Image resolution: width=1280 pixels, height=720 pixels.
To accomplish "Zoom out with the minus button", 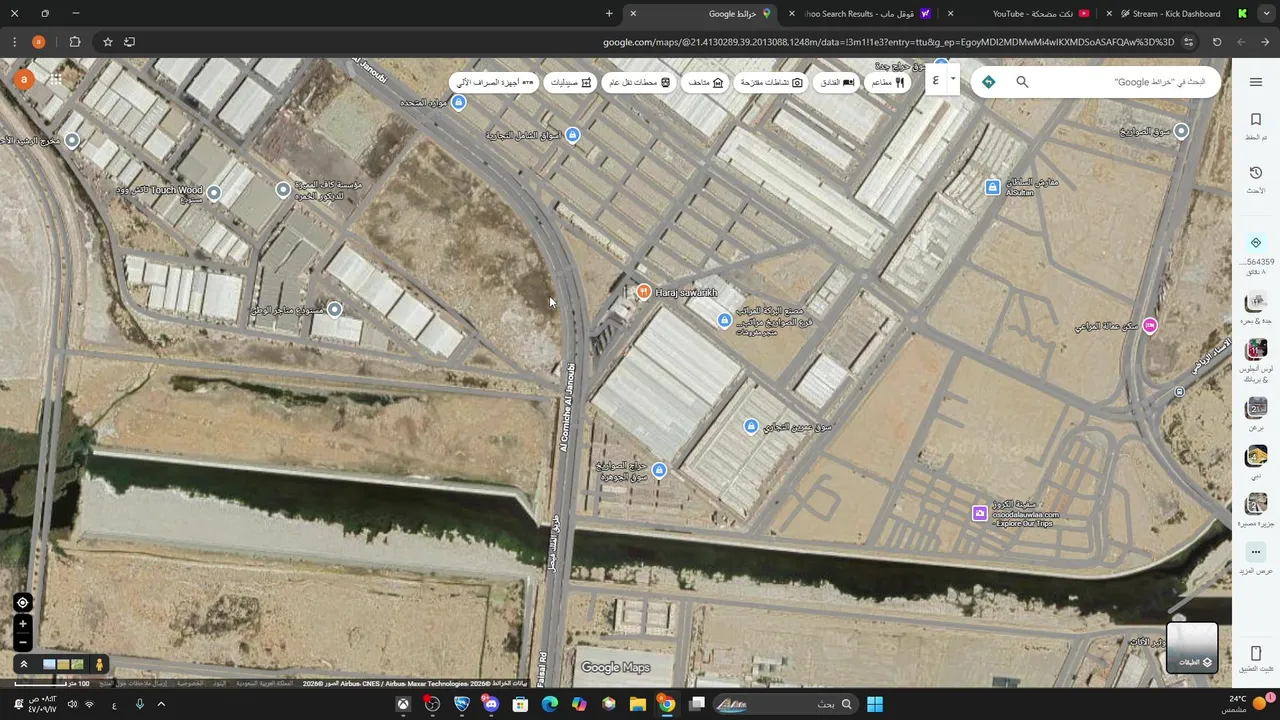I will (22, 642).
